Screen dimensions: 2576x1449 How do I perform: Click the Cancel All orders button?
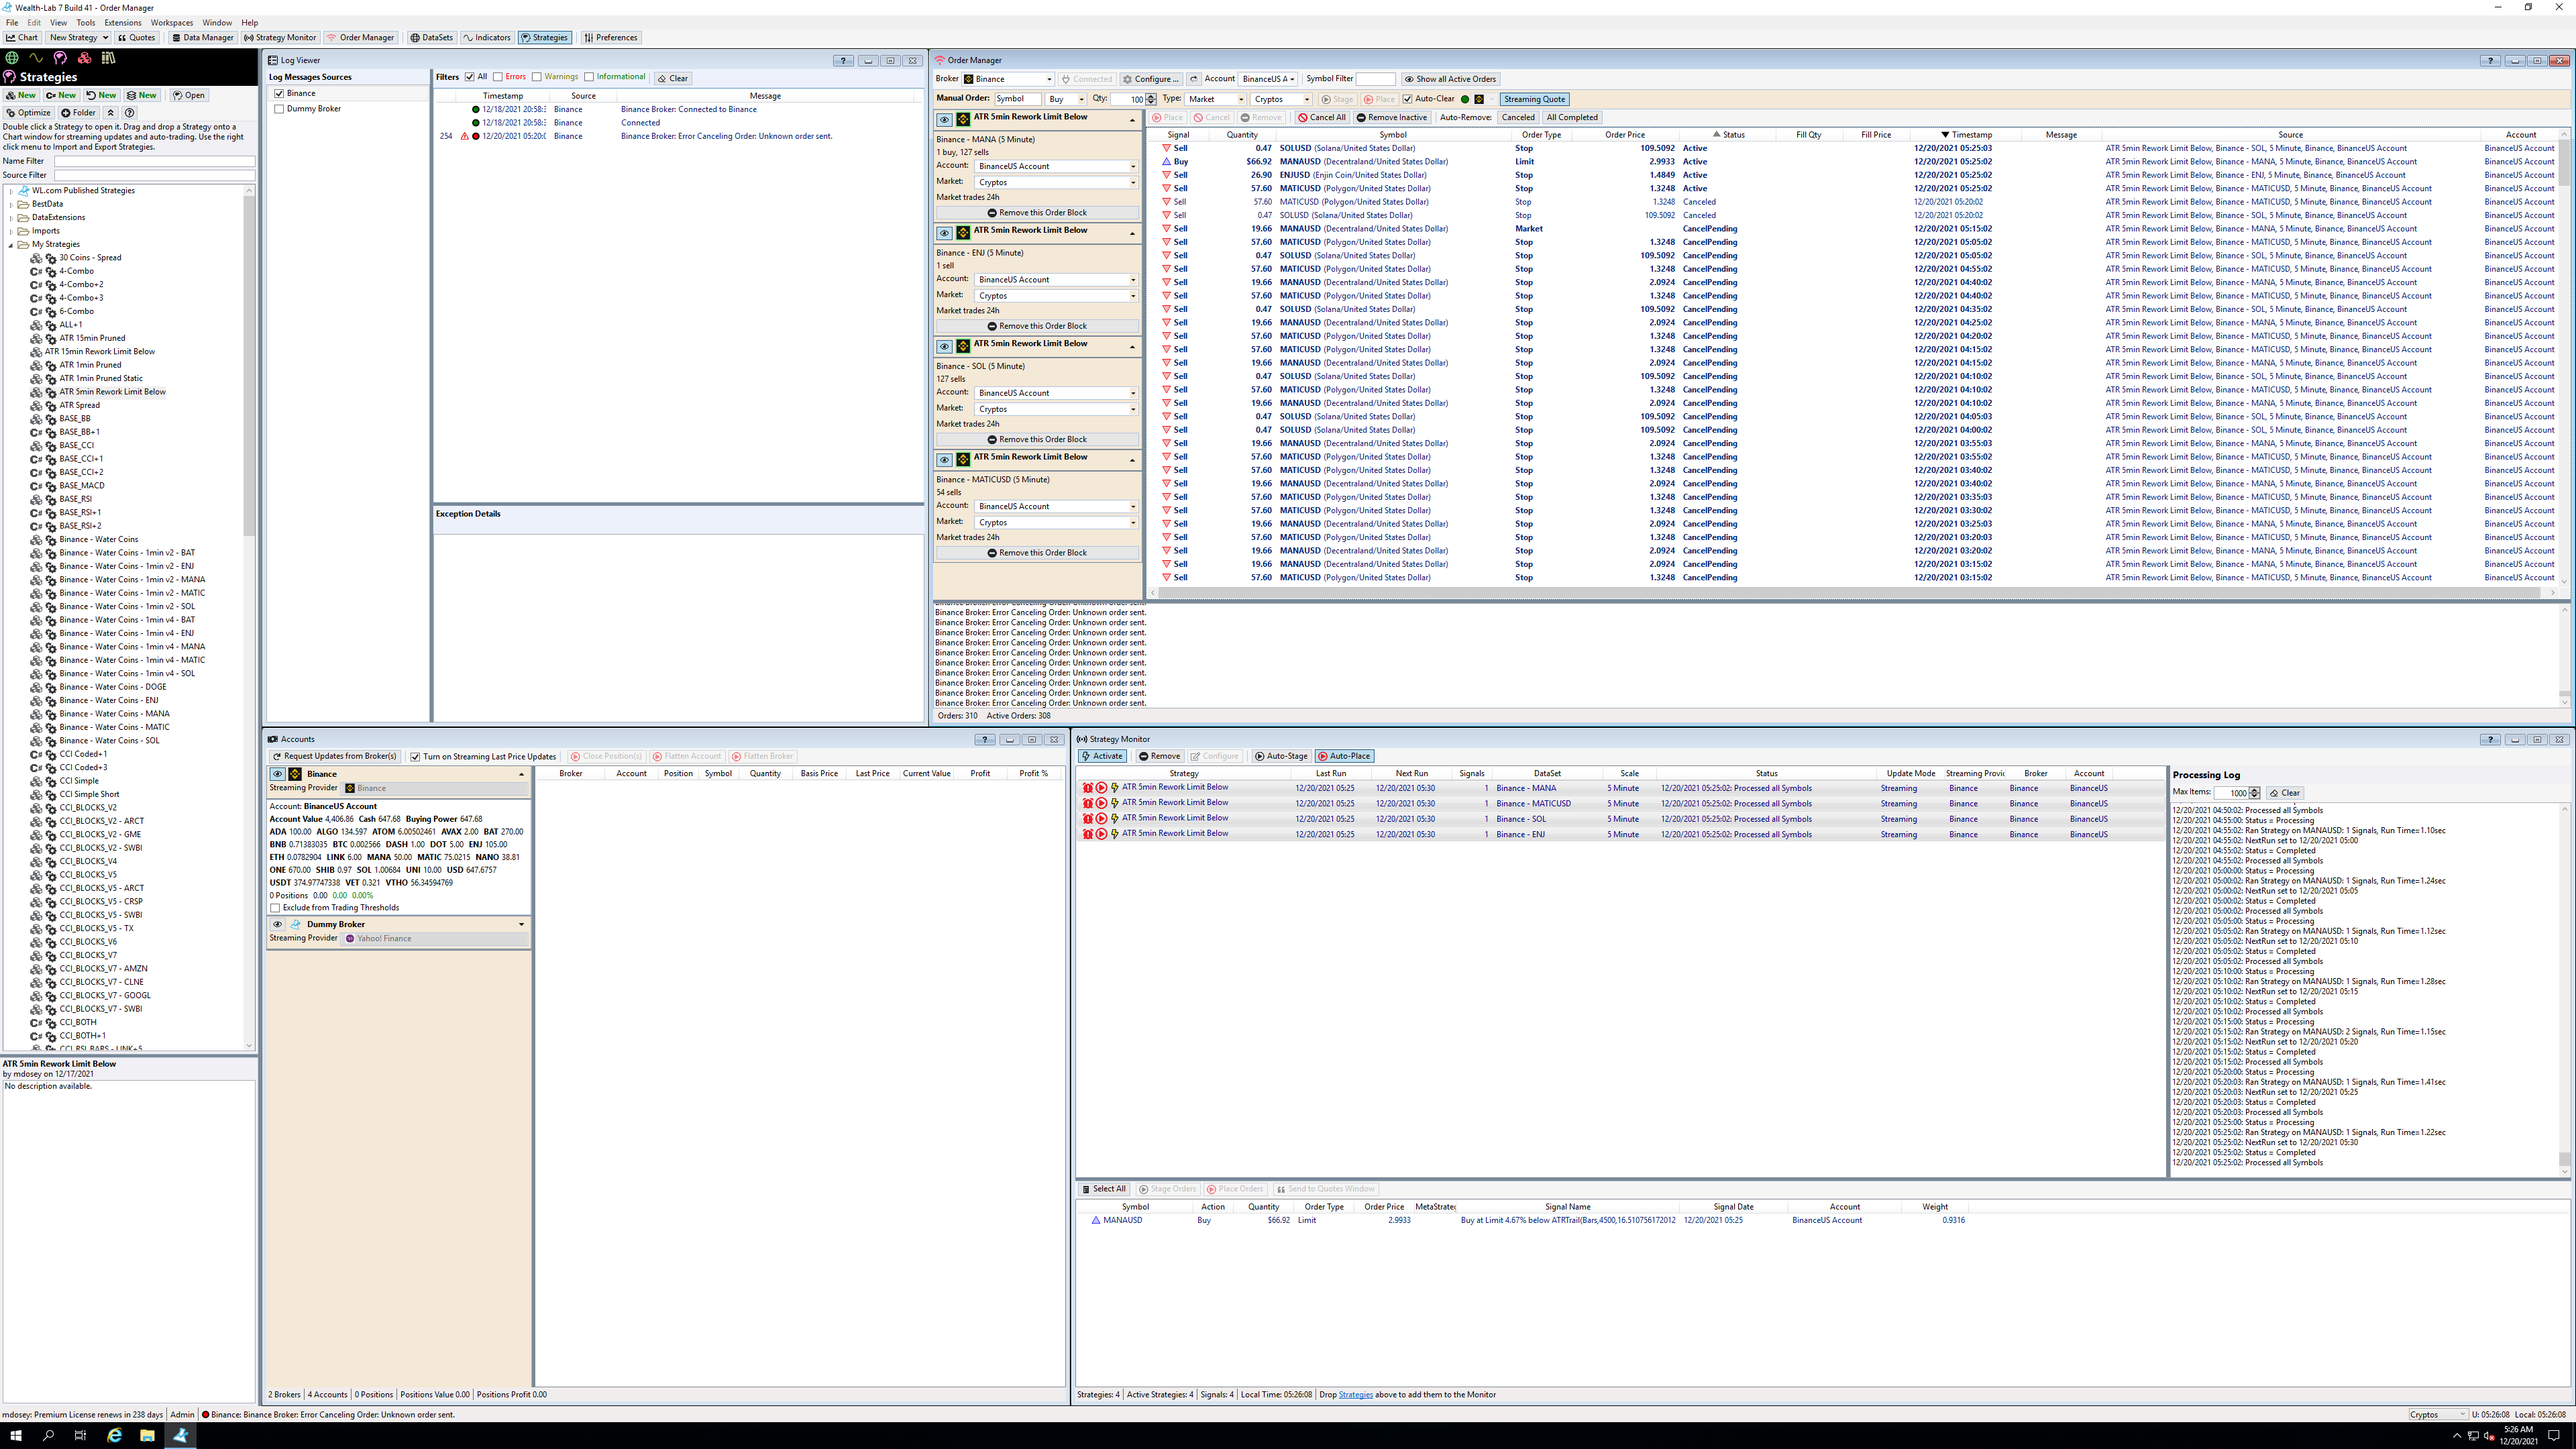(1321, 117)
